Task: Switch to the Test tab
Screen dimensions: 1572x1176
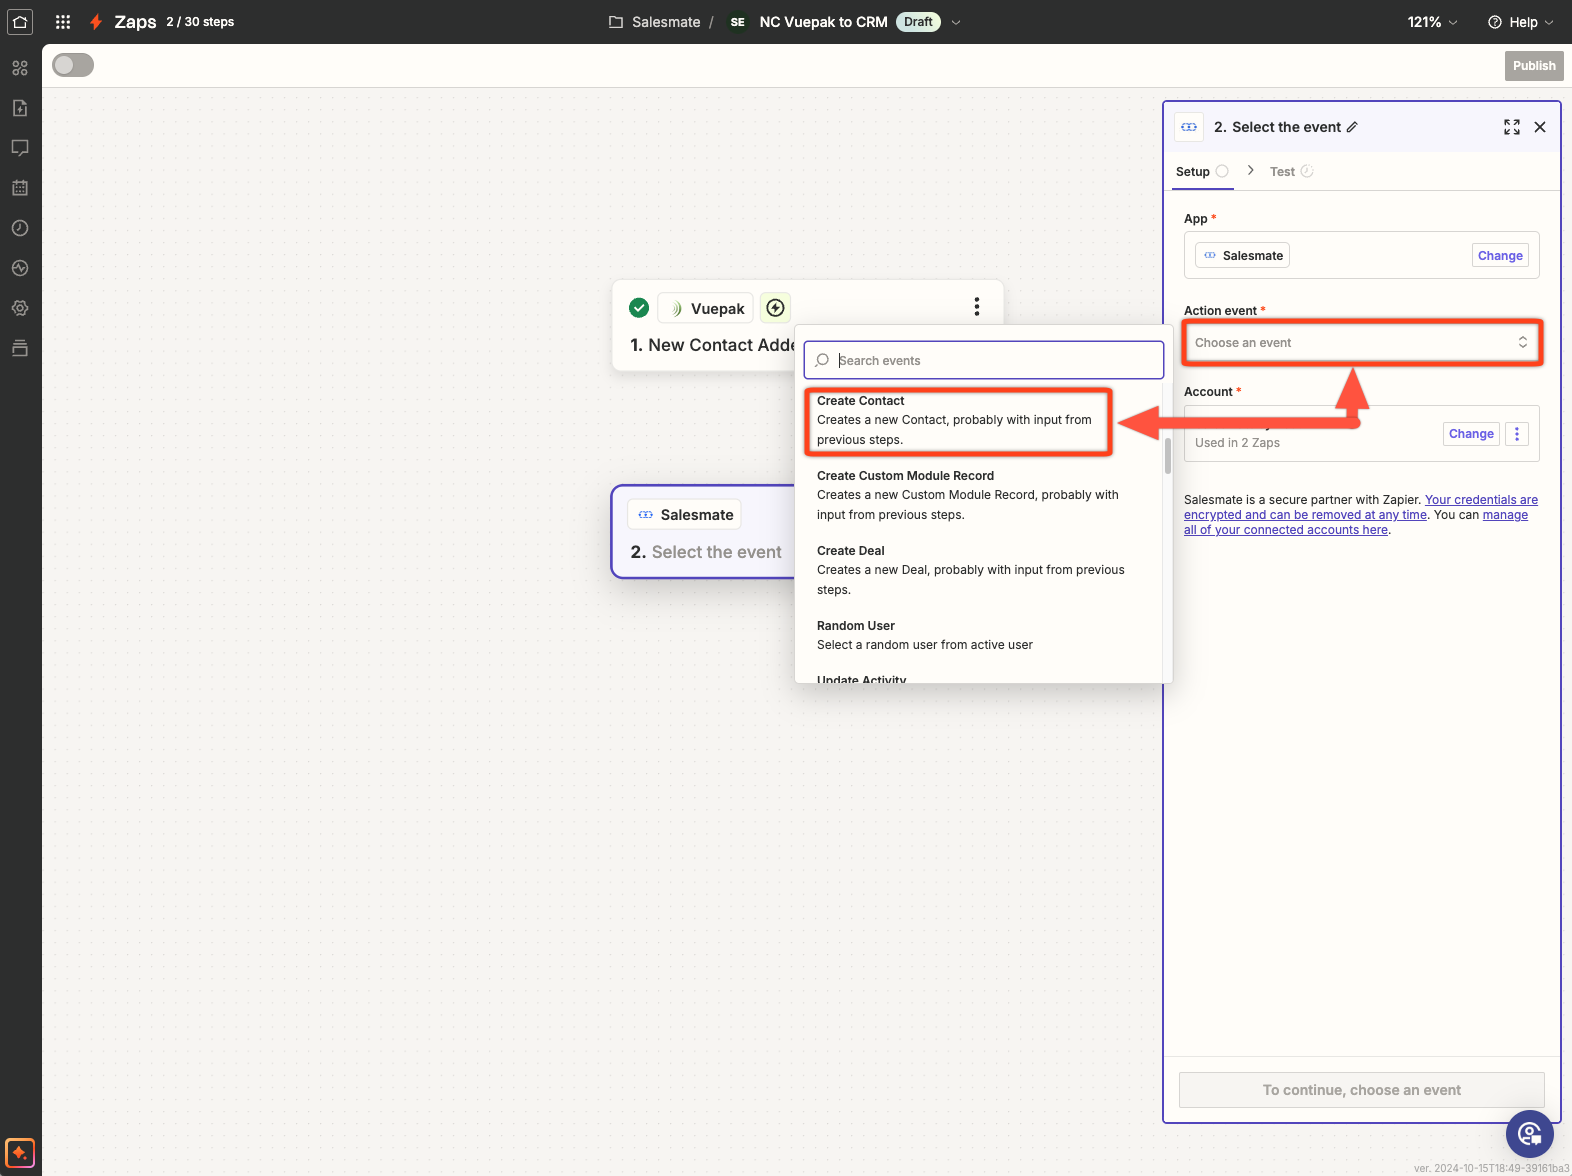Action: [1282, 172]
